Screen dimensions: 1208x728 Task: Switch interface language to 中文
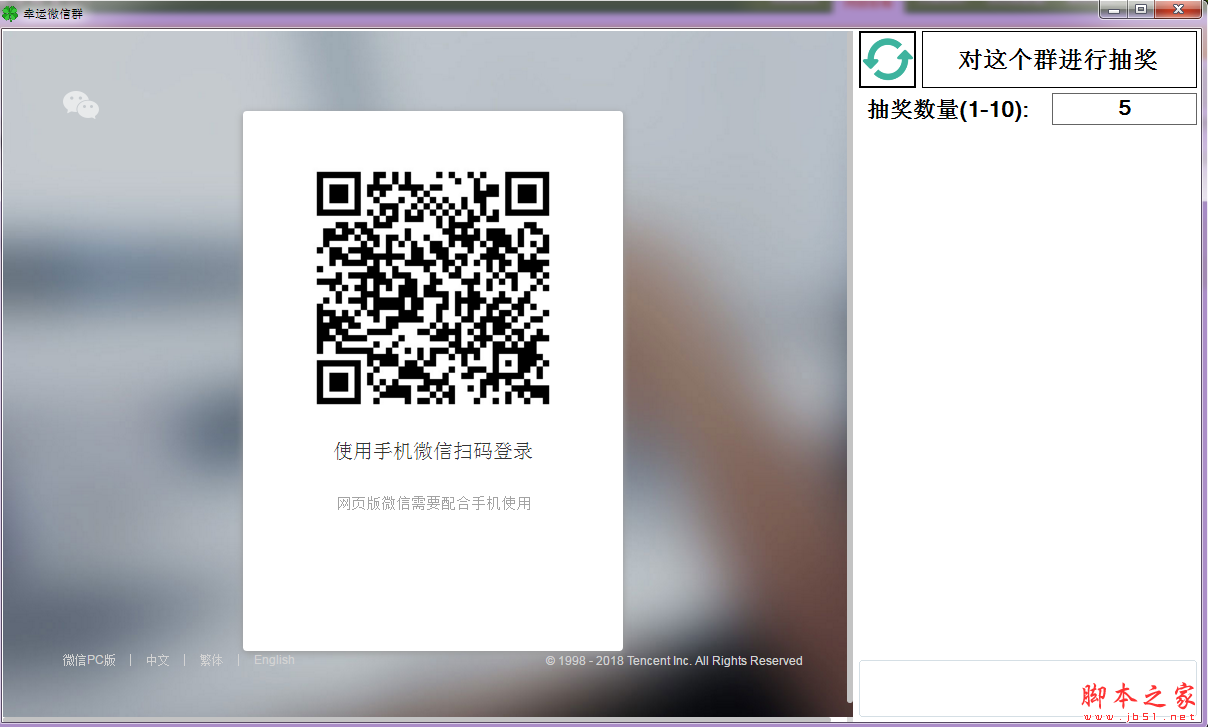click(157, 660)
